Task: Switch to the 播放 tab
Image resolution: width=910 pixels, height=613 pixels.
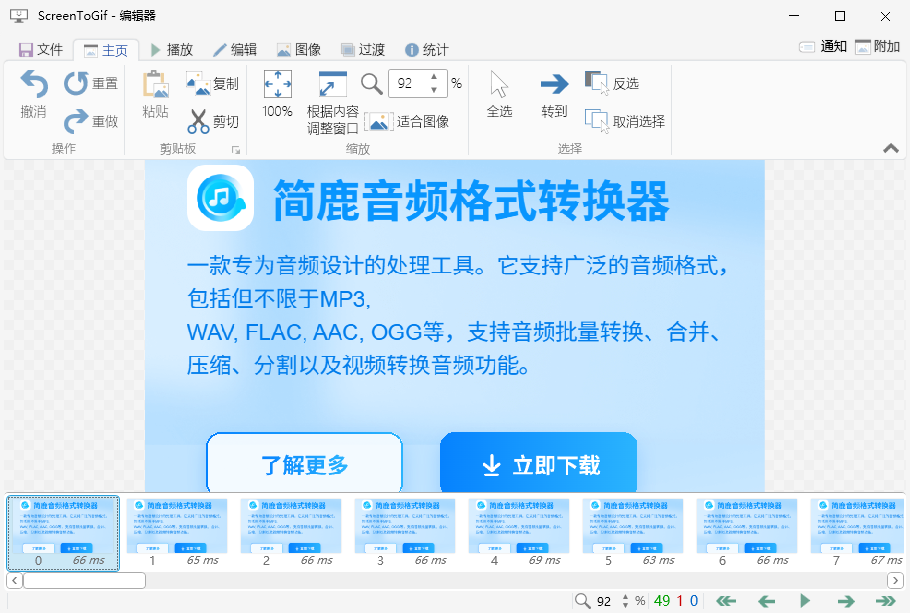Action: (x=173, y=48)
